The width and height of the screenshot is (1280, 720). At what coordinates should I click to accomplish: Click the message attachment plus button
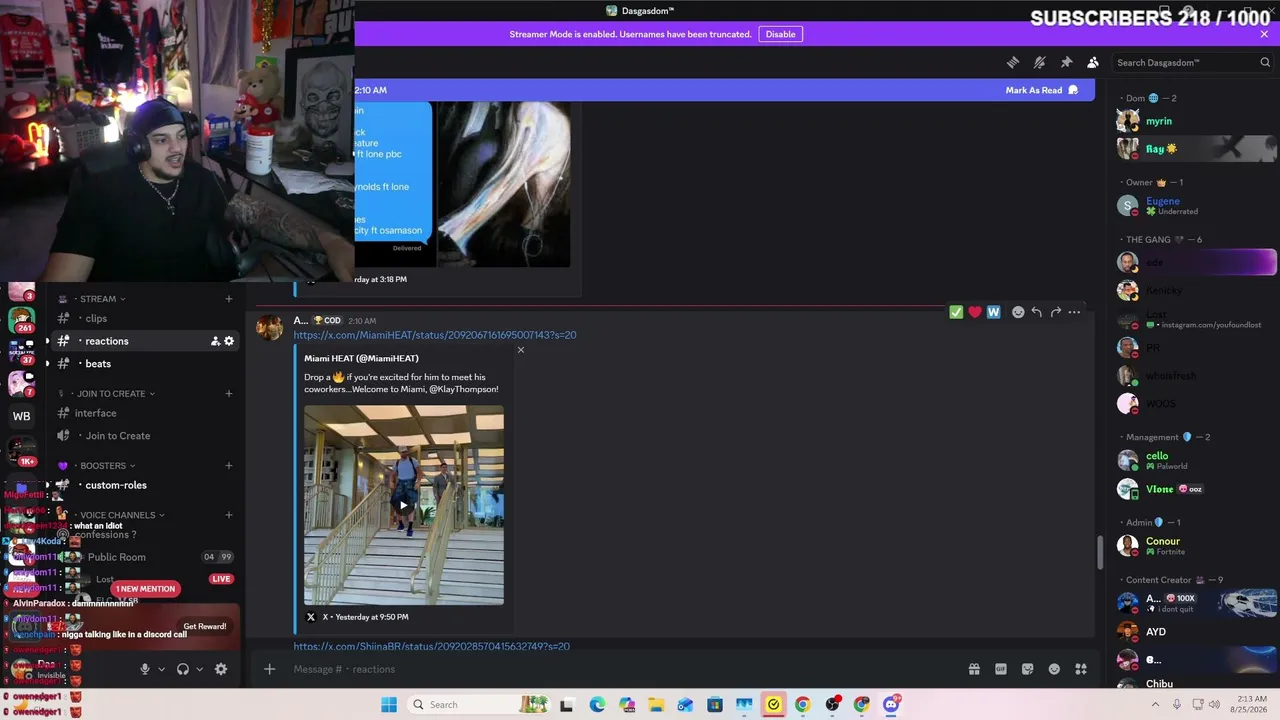coord(269,669)
